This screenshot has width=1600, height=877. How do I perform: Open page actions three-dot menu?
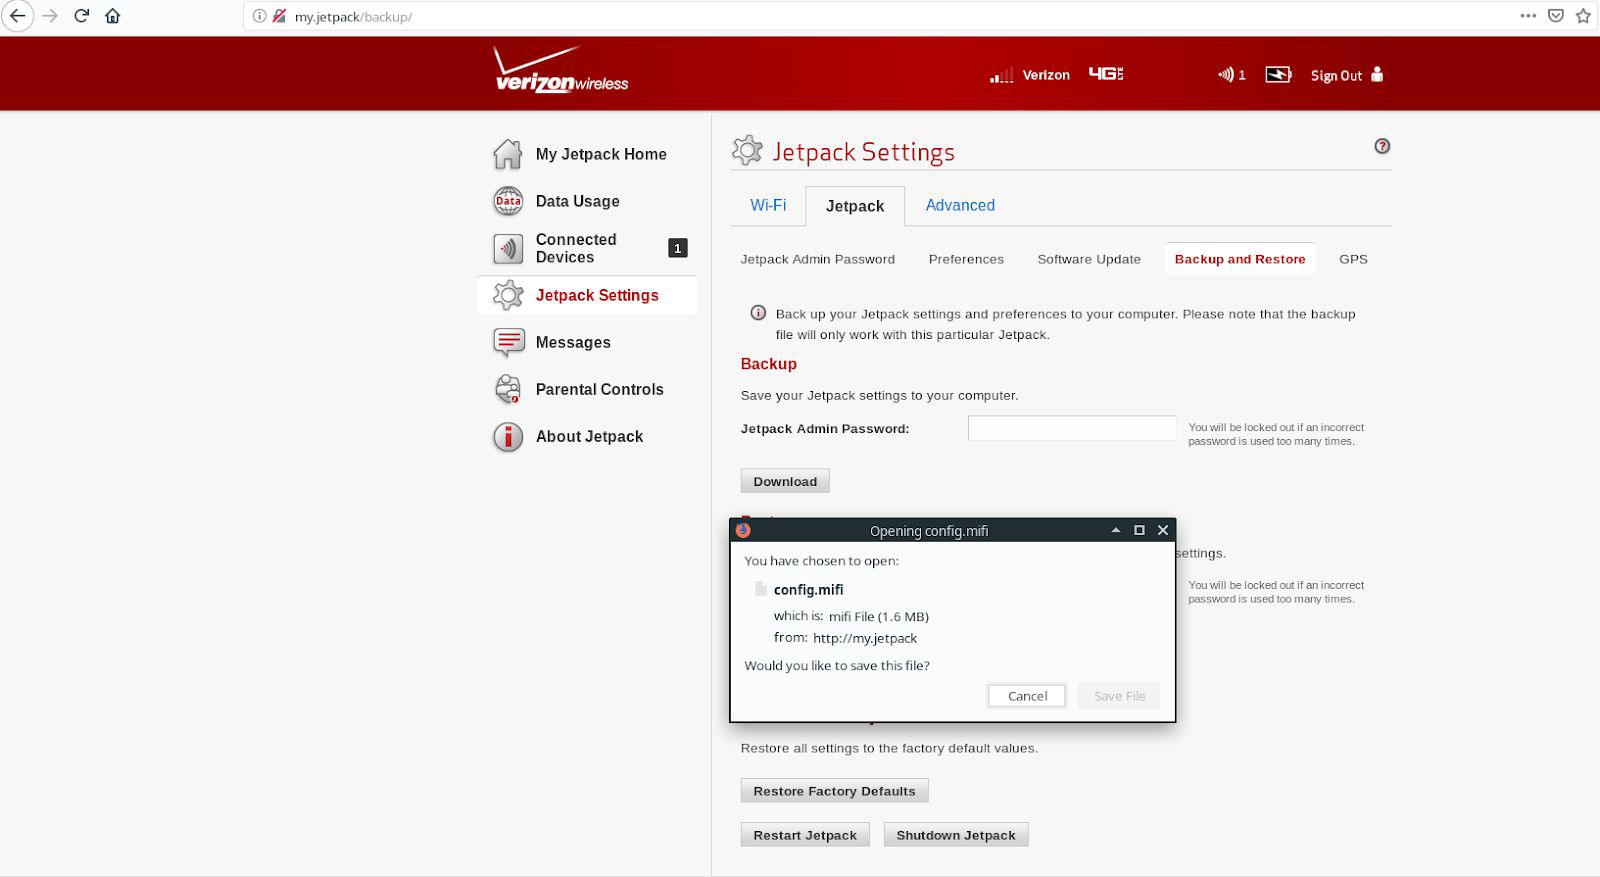1528,16
